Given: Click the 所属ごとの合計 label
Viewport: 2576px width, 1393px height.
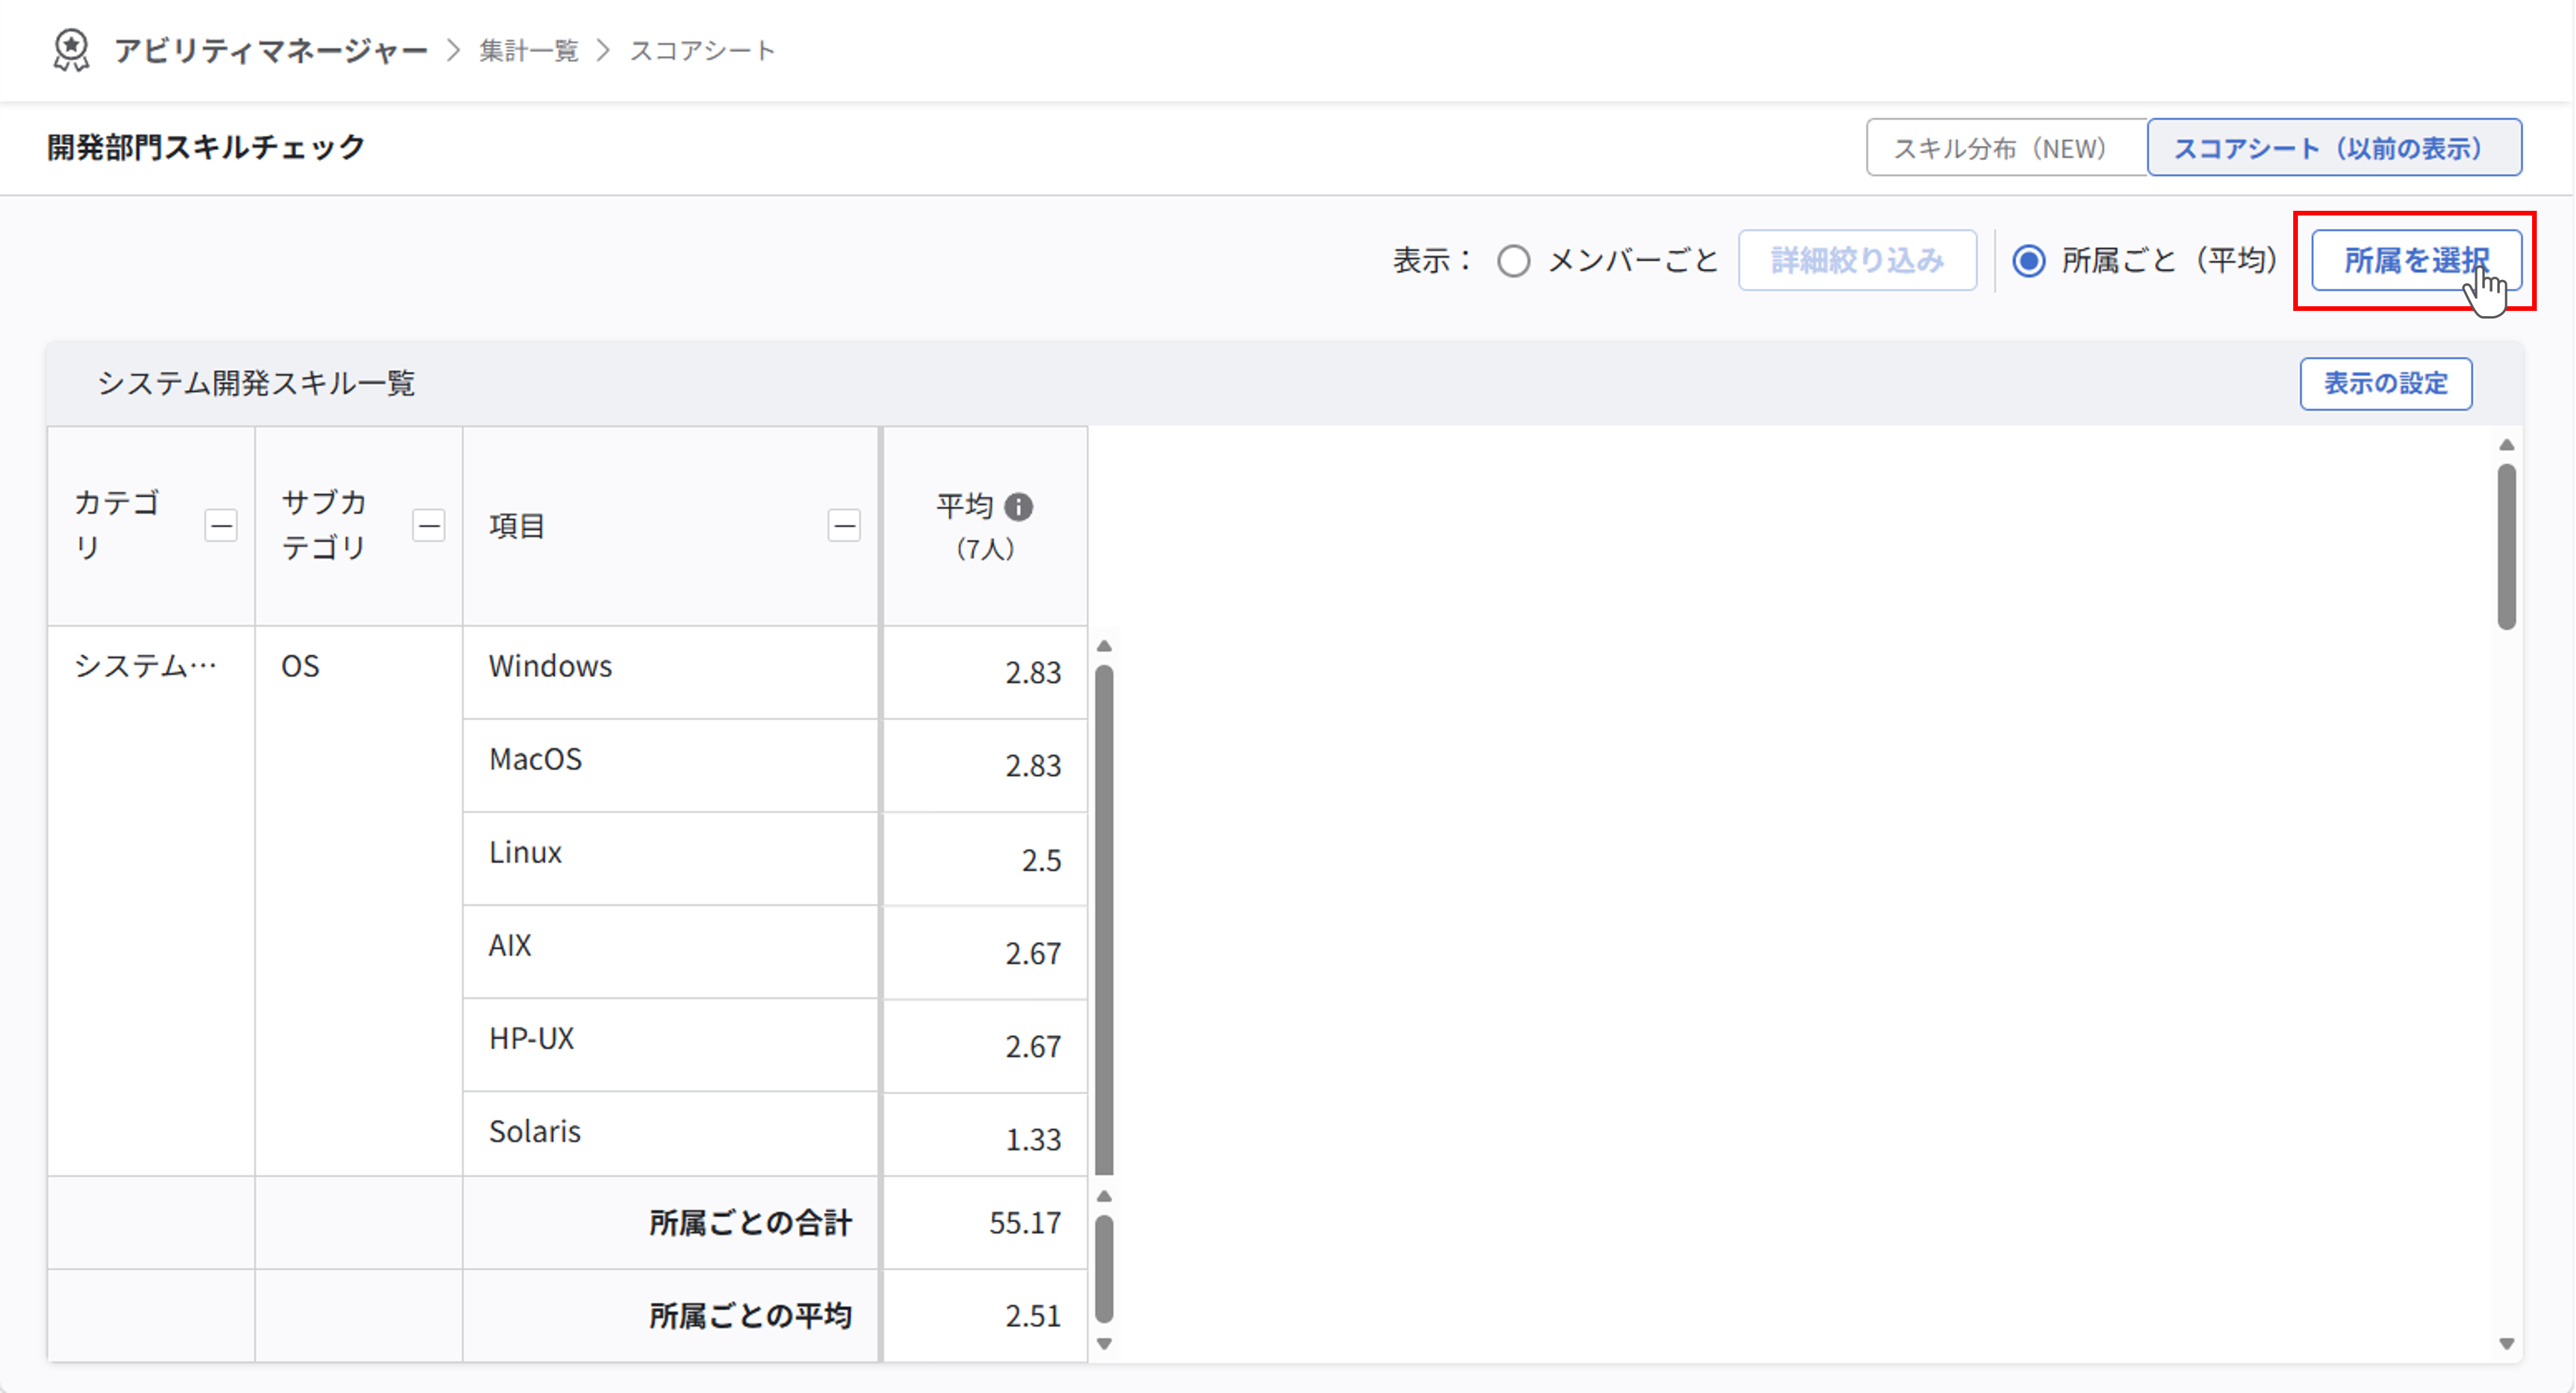Looking at the screenshot, I should (x=750, y=1222).
